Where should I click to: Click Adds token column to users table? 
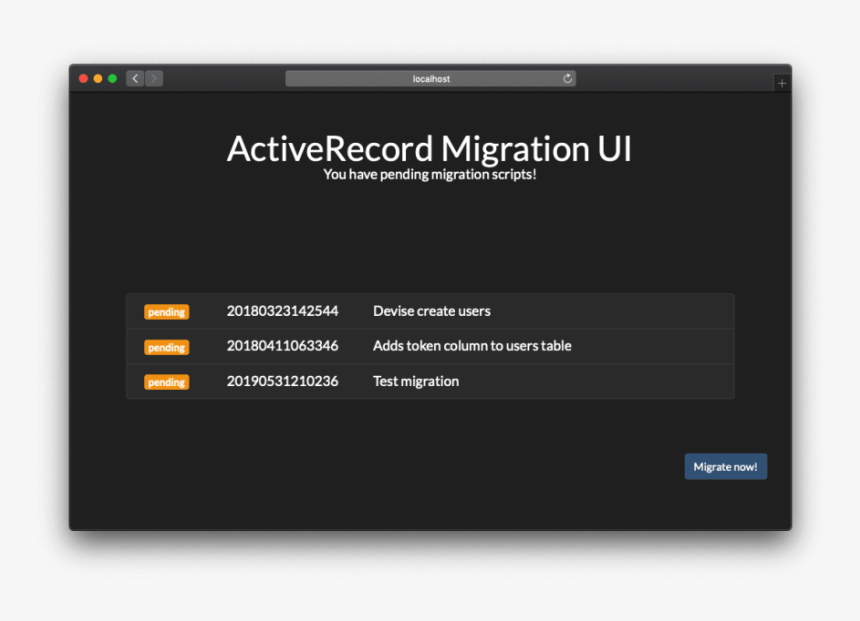click(x=472, y=346)
